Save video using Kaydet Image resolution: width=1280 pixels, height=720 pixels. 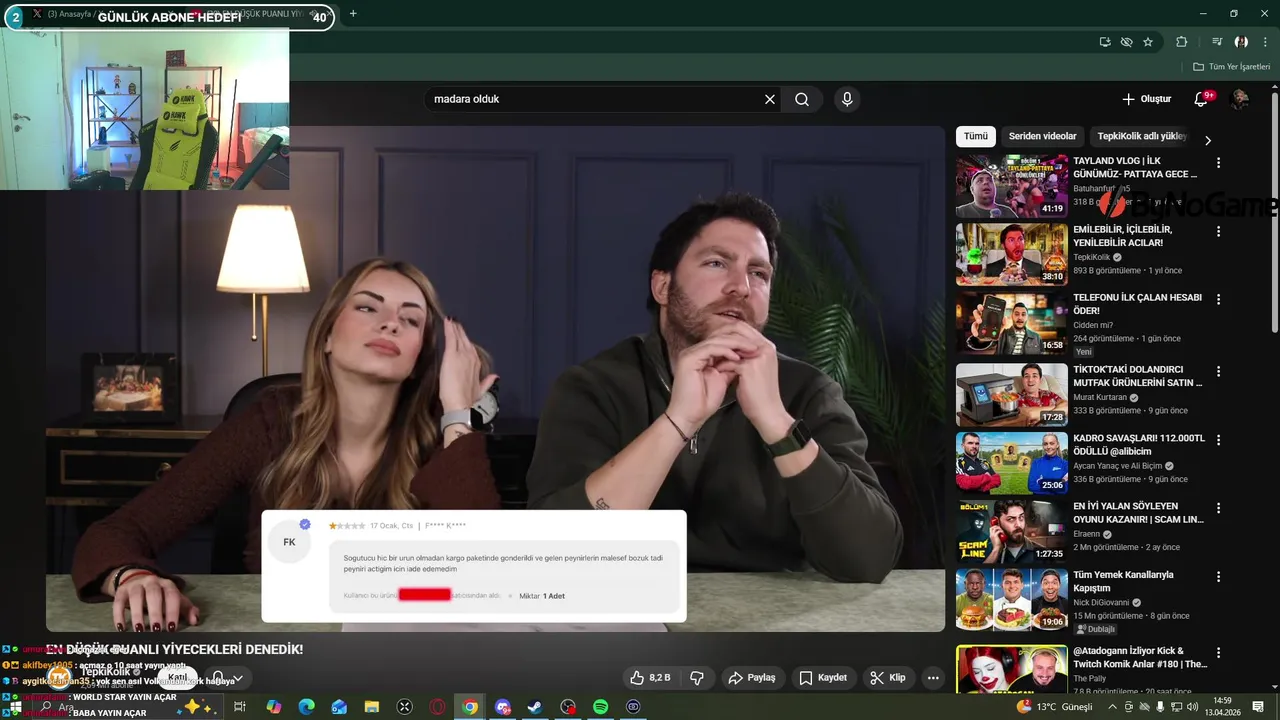823,678
